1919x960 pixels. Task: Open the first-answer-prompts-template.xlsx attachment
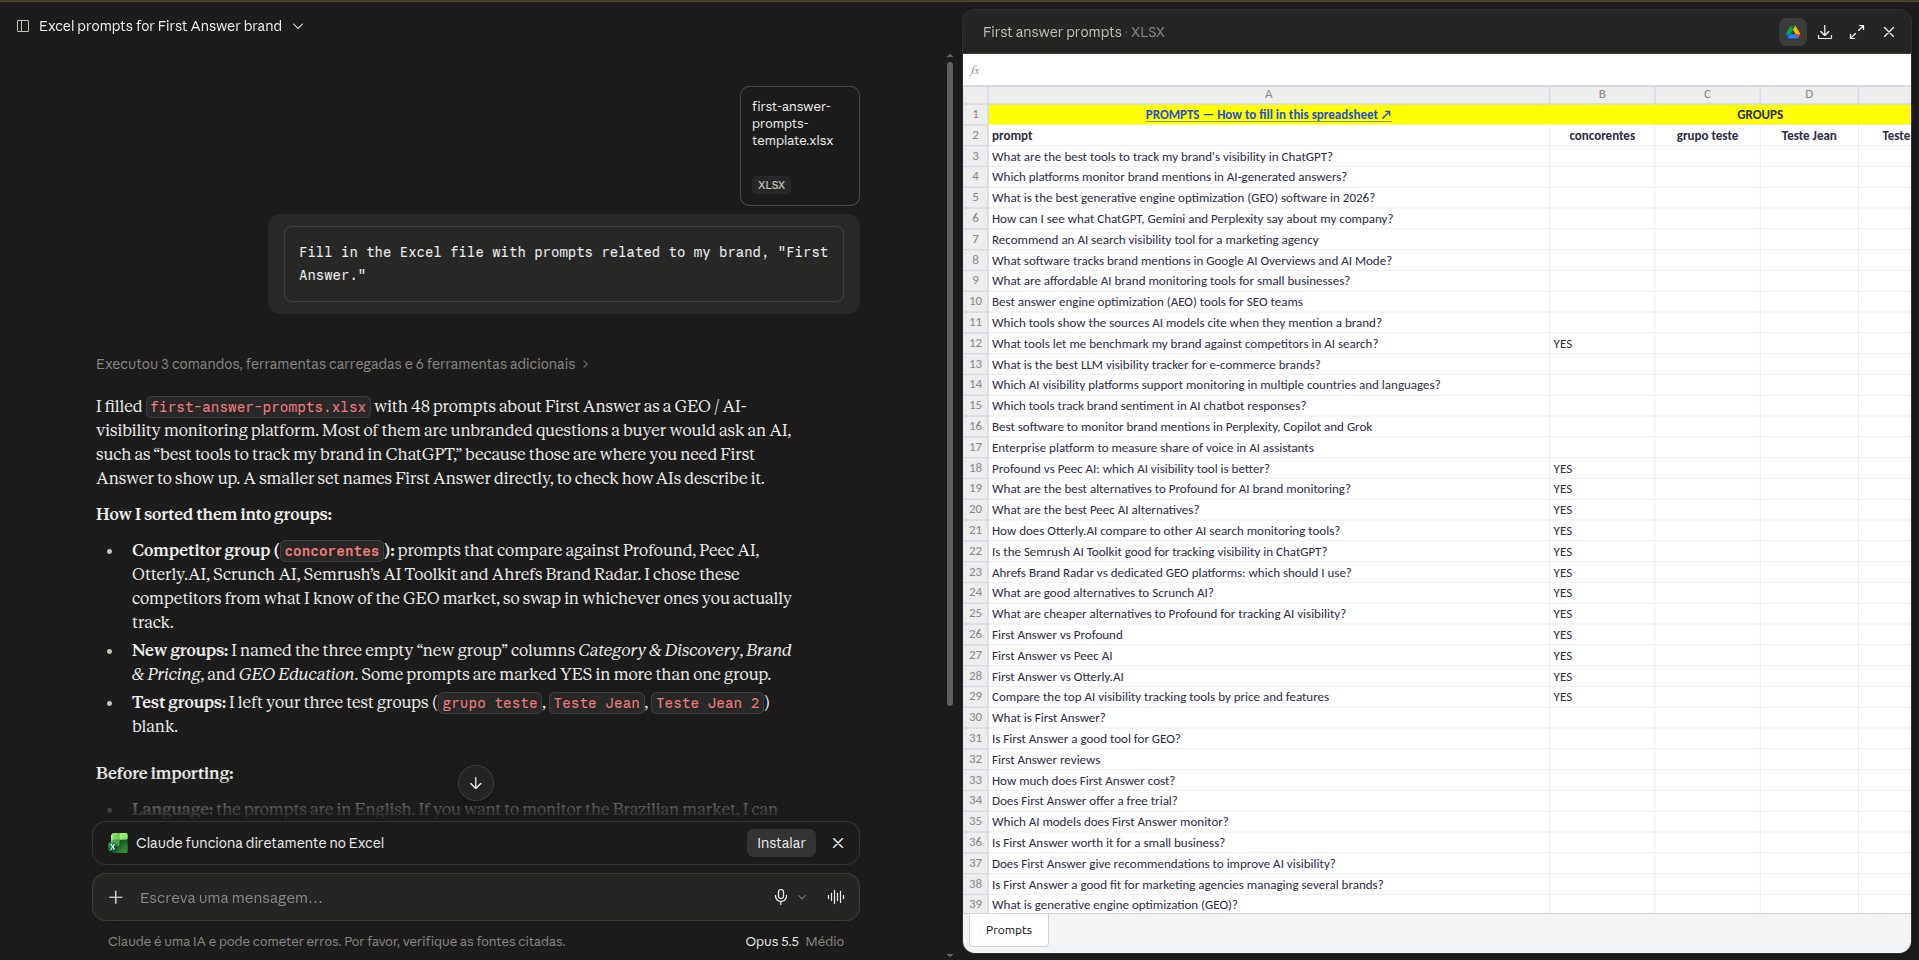coord(799,146)
